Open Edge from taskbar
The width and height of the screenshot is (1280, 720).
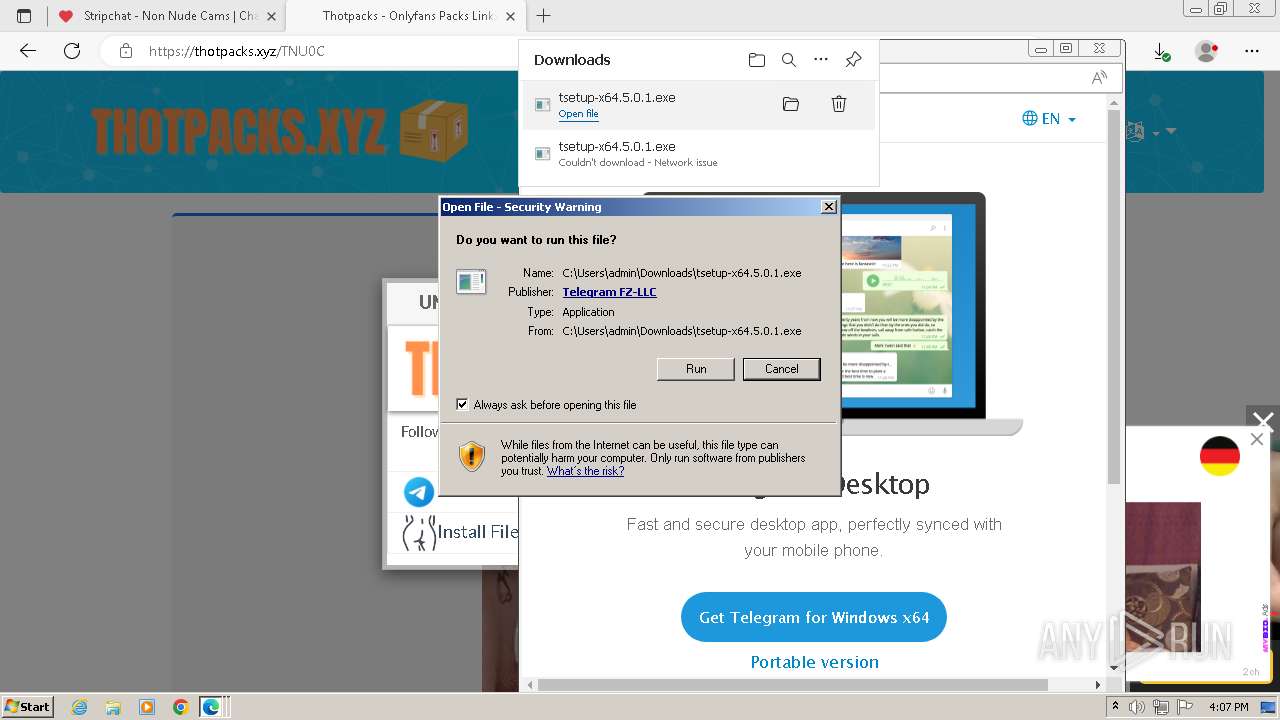point(211,707)
